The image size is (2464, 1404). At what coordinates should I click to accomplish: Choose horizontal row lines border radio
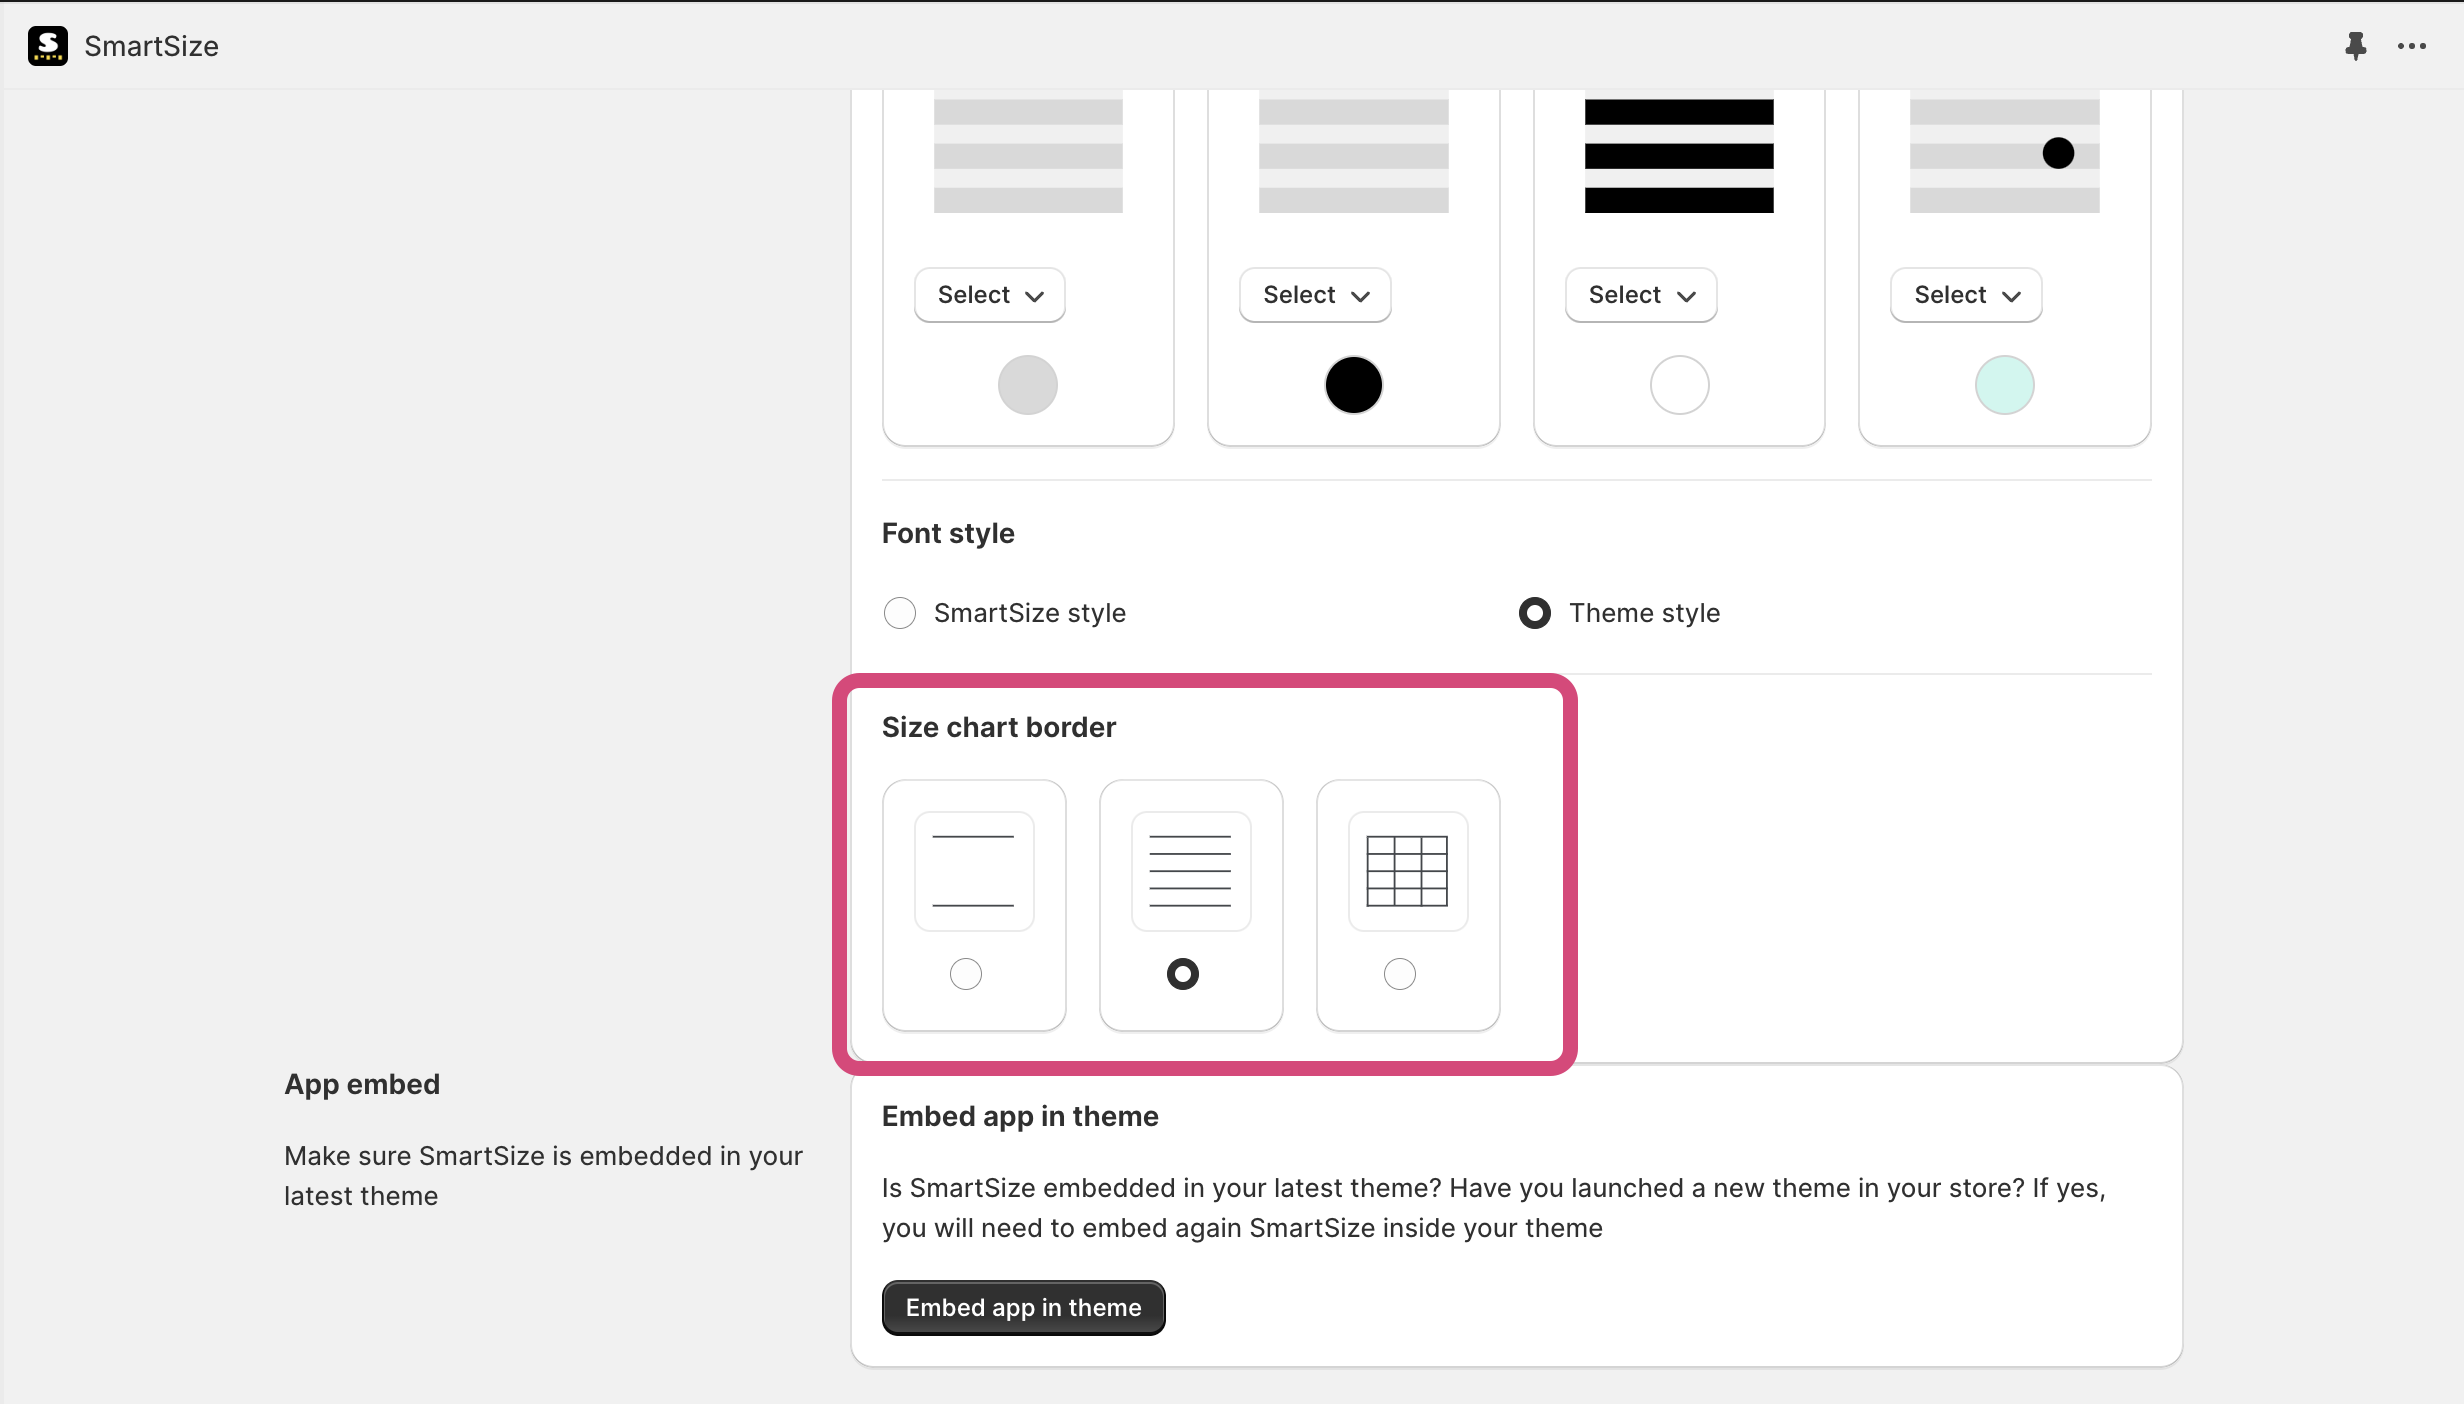coord(1182,974)
